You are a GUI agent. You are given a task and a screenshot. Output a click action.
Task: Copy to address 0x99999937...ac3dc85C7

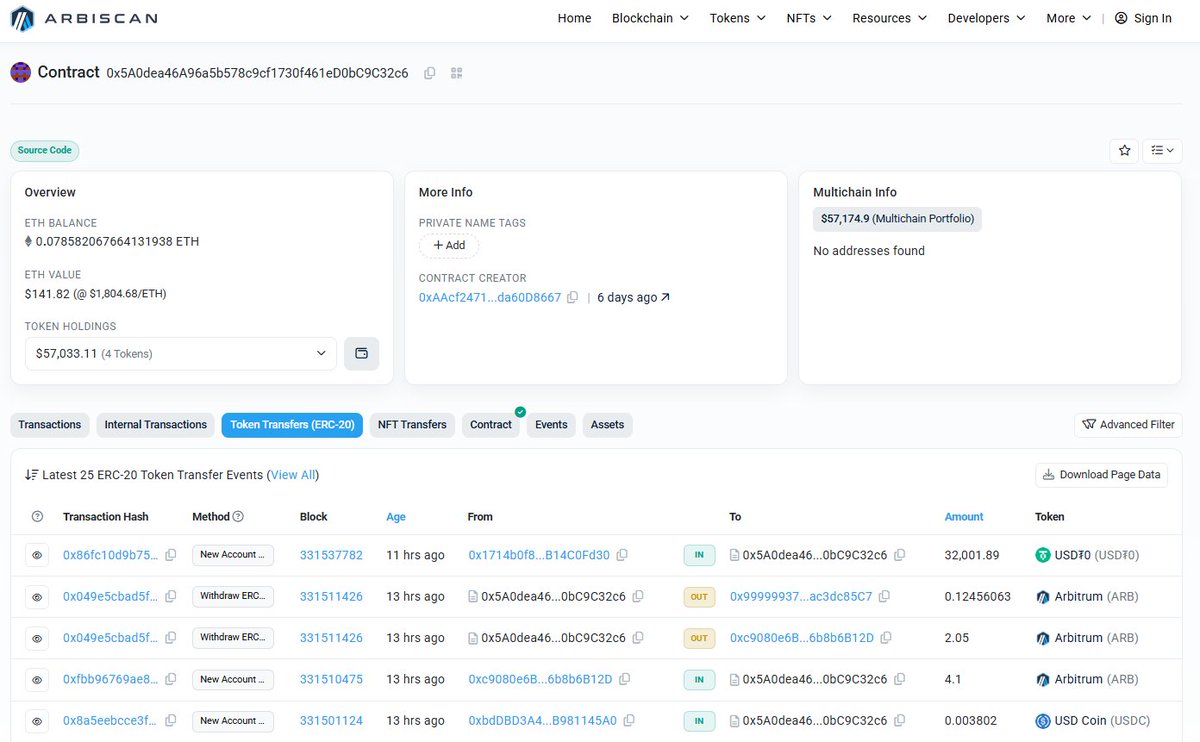(885, 596)
